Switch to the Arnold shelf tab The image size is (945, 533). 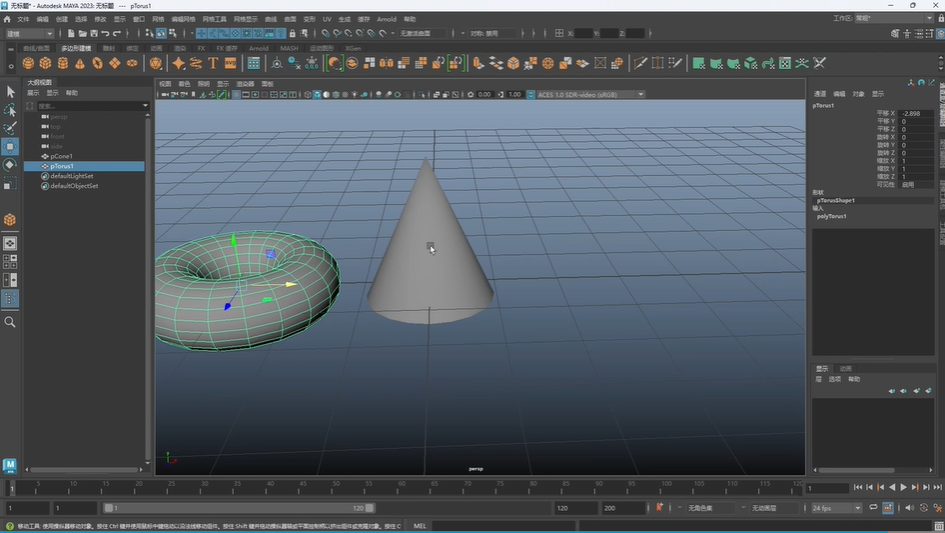259,48
